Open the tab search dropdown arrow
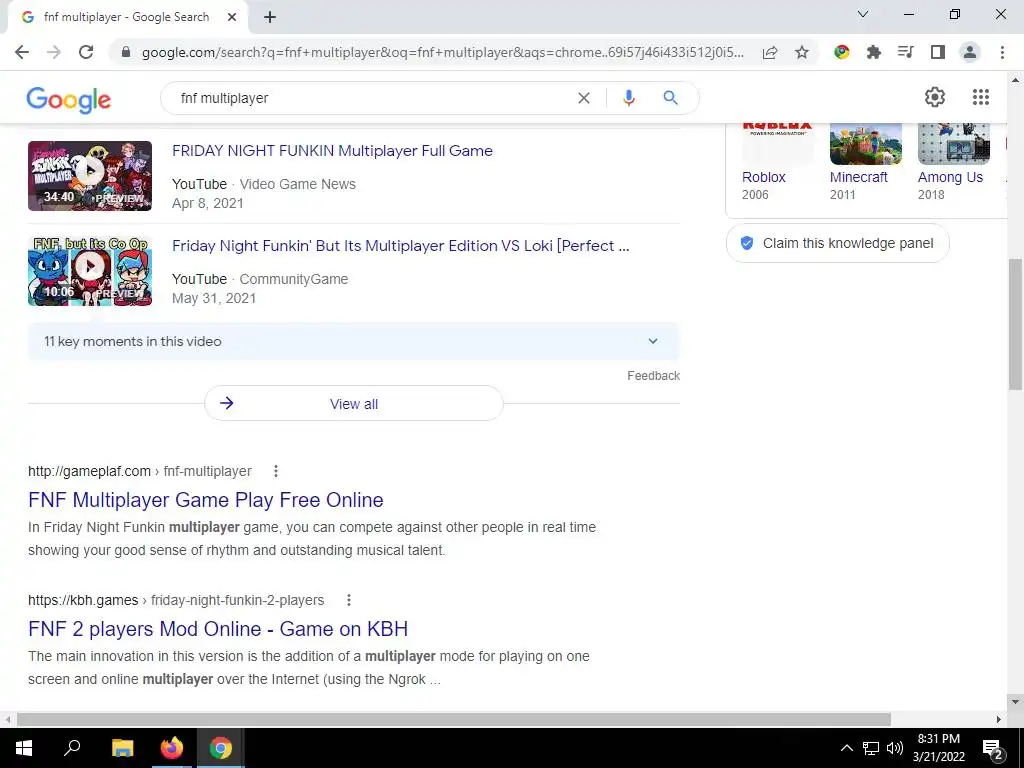The height and width of the screenshot is (768, 1024). tap(863, 14)
